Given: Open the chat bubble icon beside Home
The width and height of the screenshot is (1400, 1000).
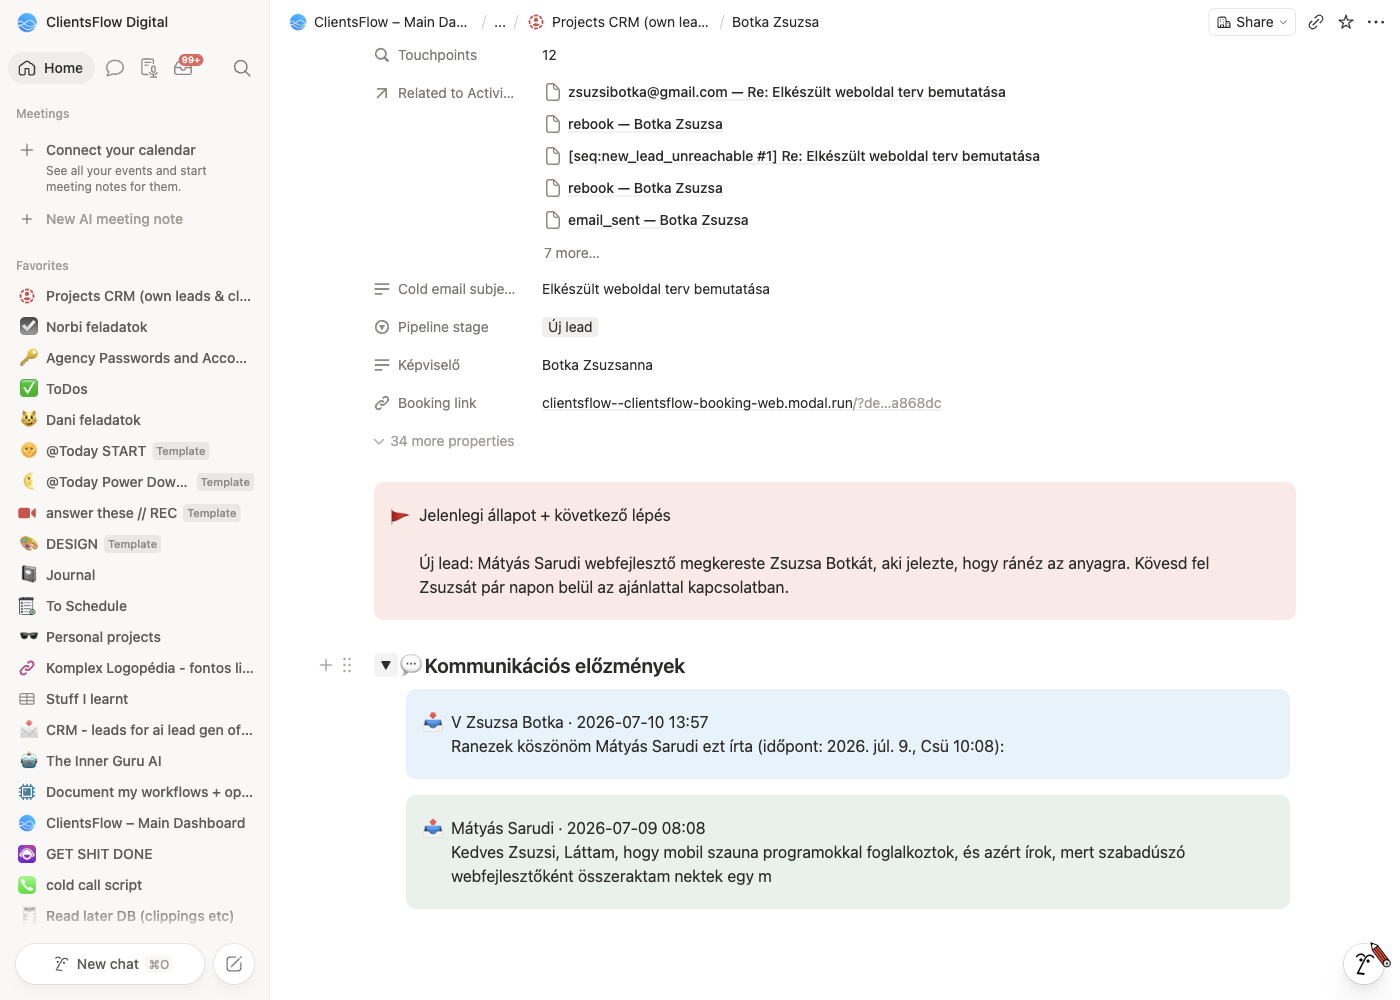Looking at the screenshot, I should click(115, 68).
